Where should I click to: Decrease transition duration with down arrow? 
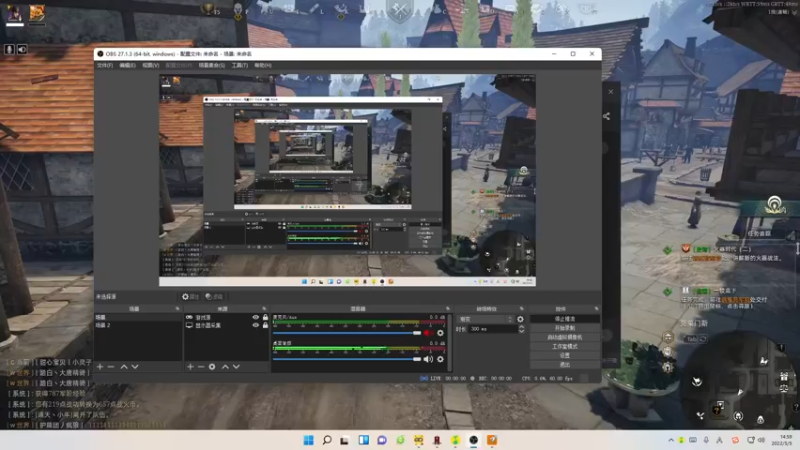coord(521,332)
